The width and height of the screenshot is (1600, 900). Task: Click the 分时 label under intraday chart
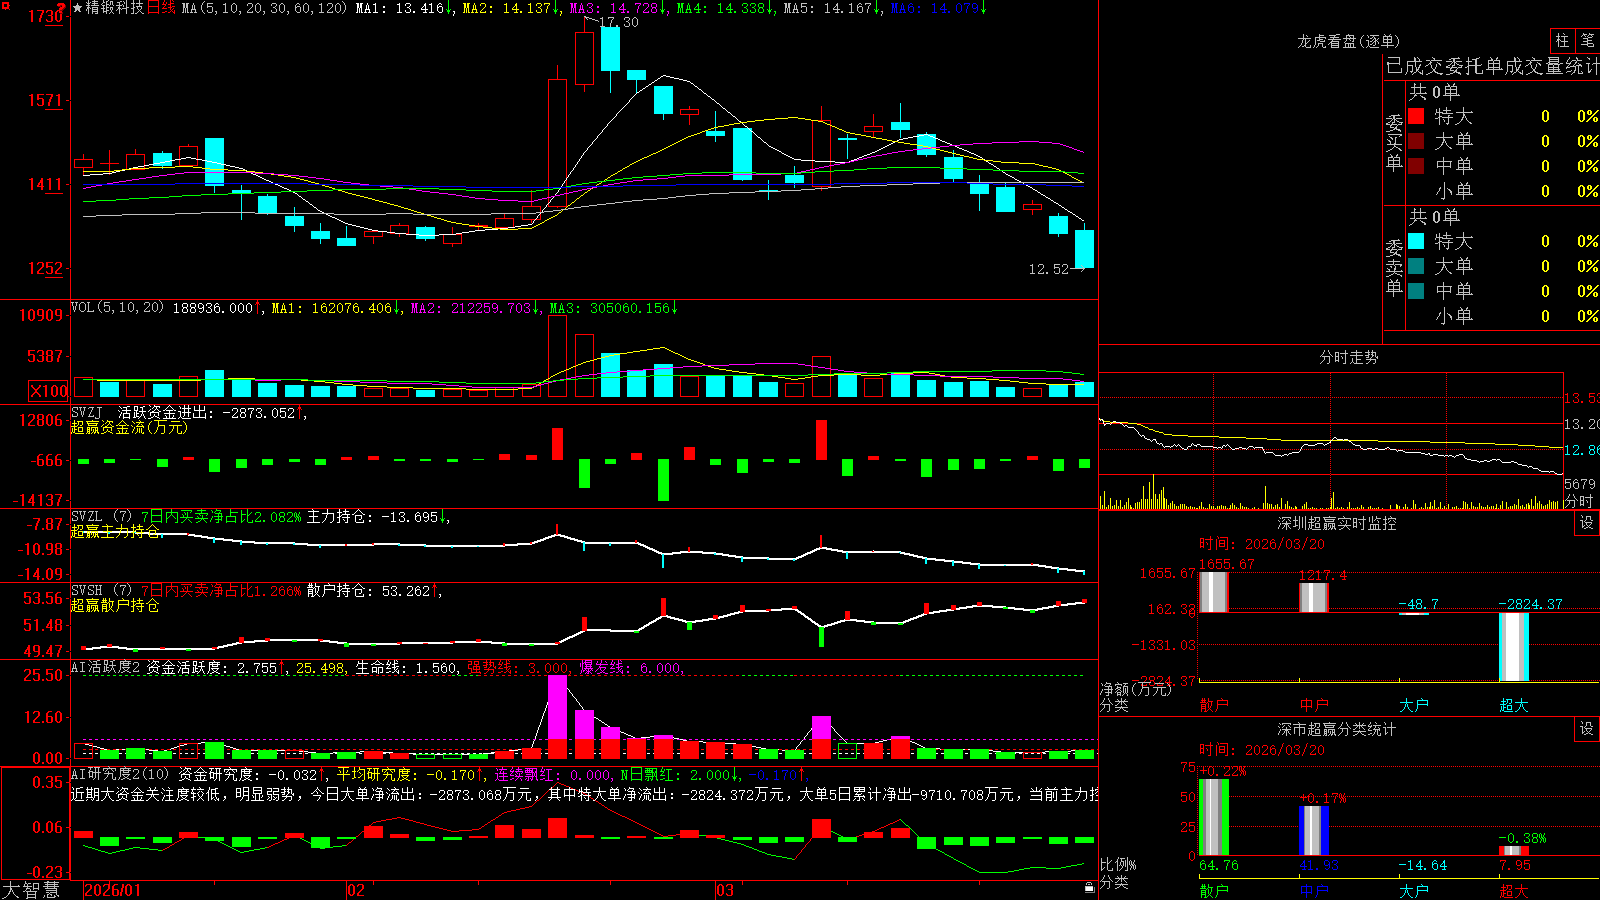[x=1579, y=501]
